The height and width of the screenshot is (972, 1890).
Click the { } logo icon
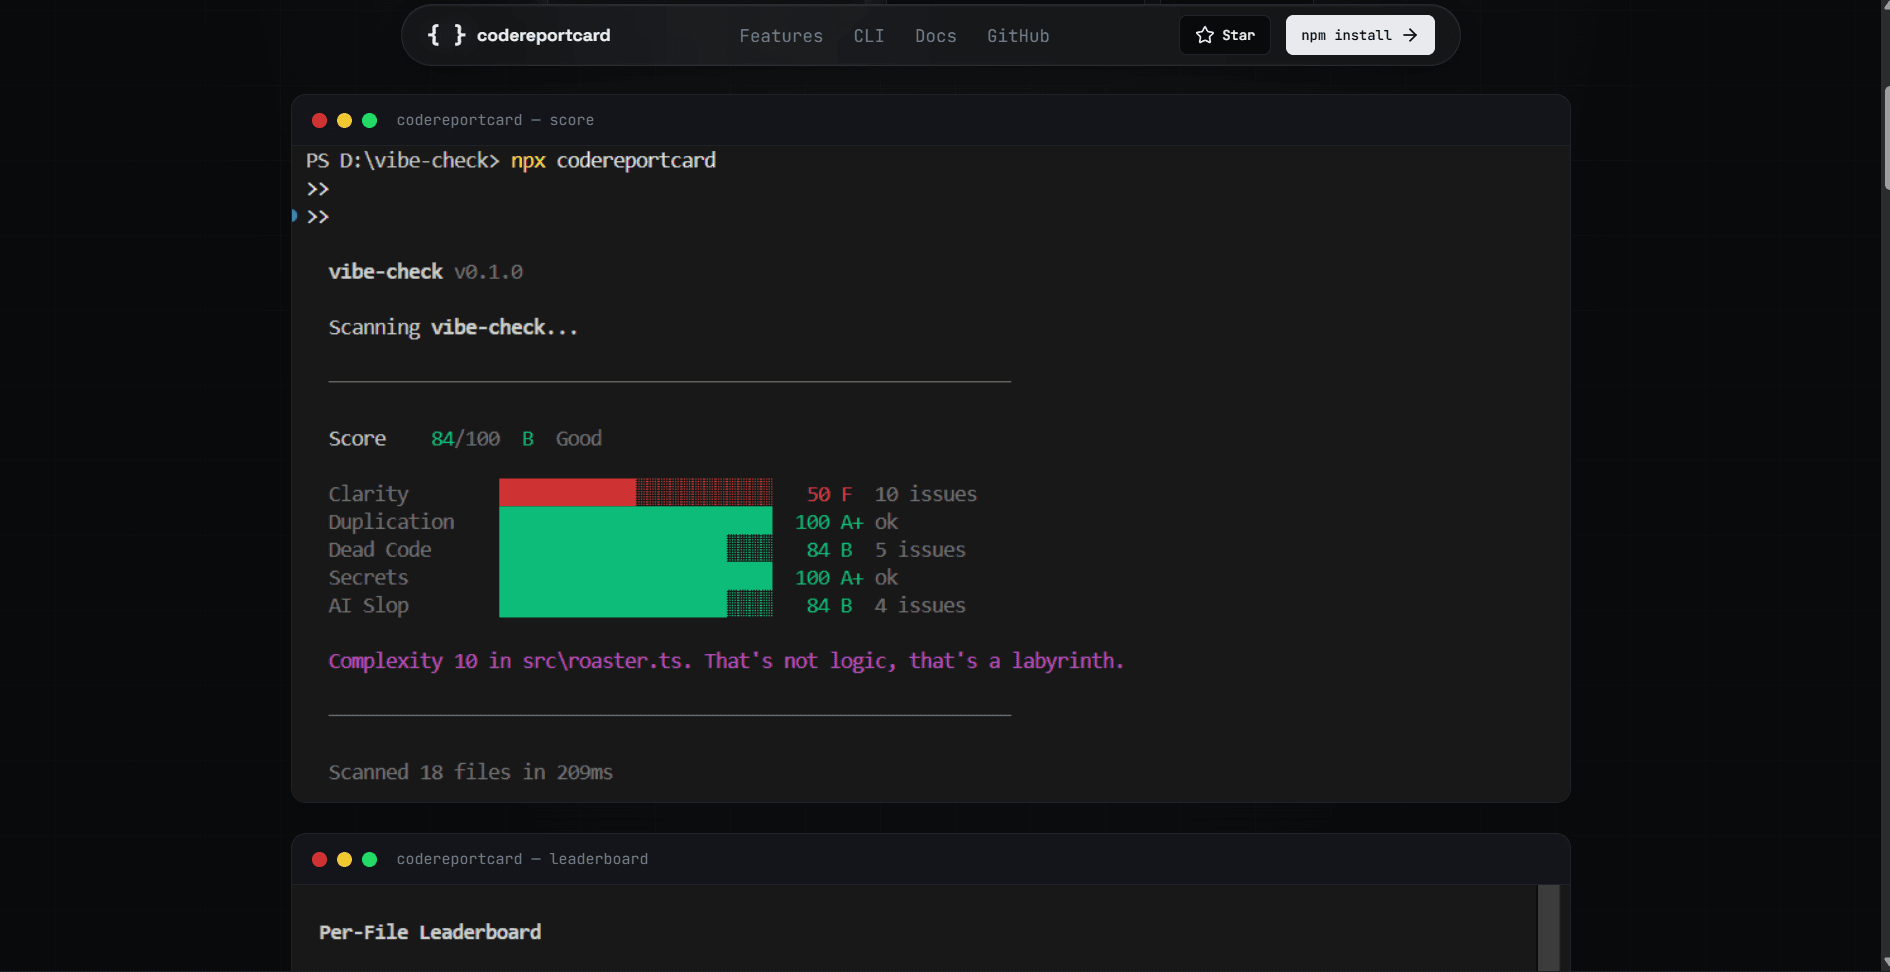[445, 34]
